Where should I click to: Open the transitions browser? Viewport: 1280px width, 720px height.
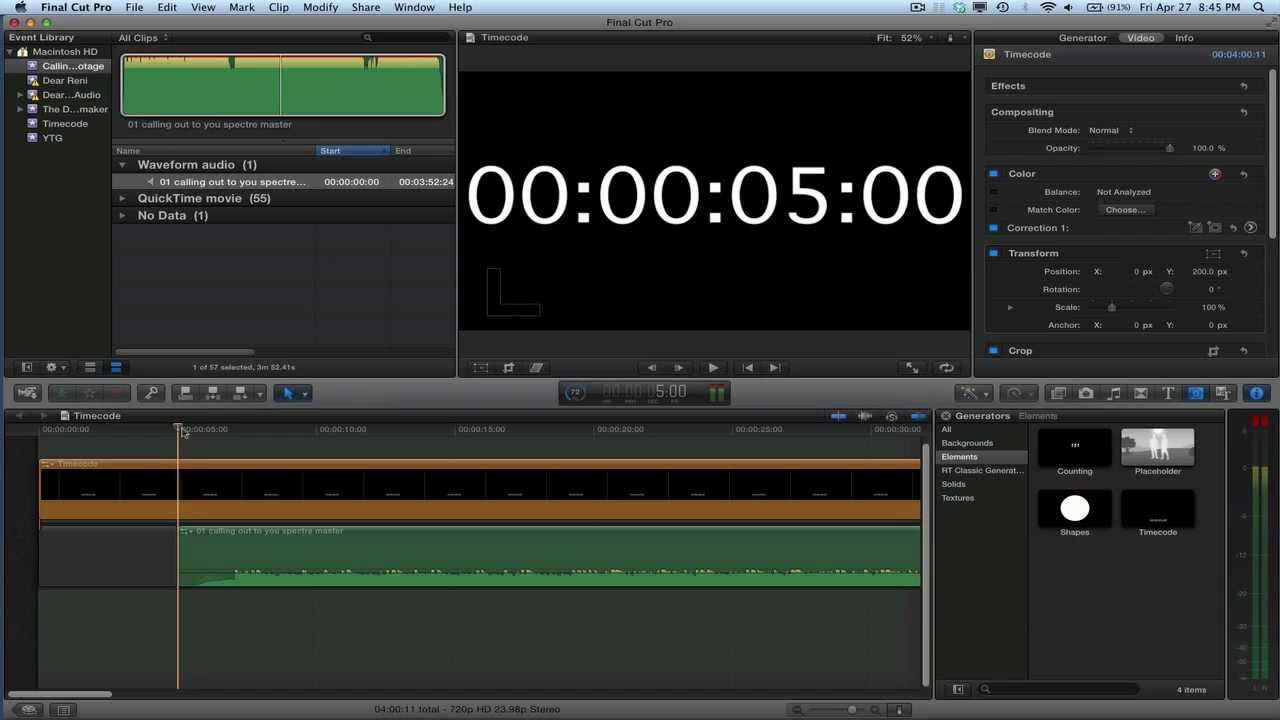(1141, 394)
